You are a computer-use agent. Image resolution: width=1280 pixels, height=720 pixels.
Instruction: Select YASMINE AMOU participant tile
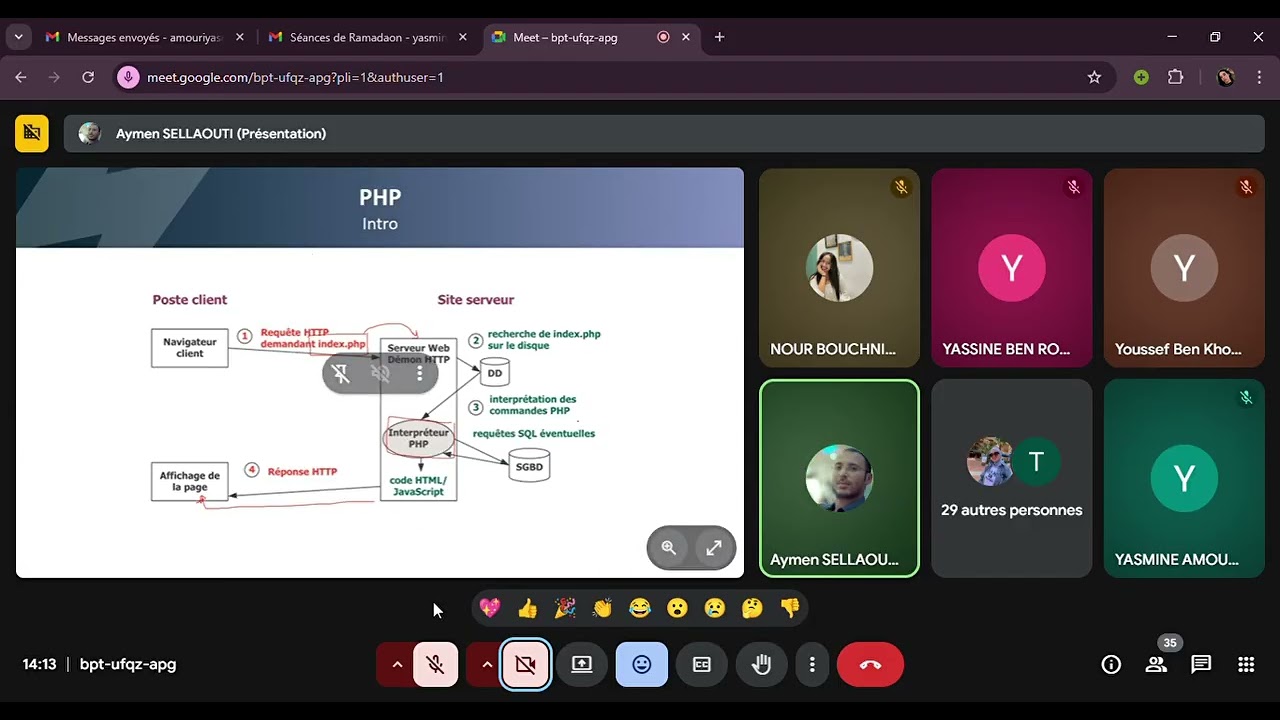[x=1184, y=478]
